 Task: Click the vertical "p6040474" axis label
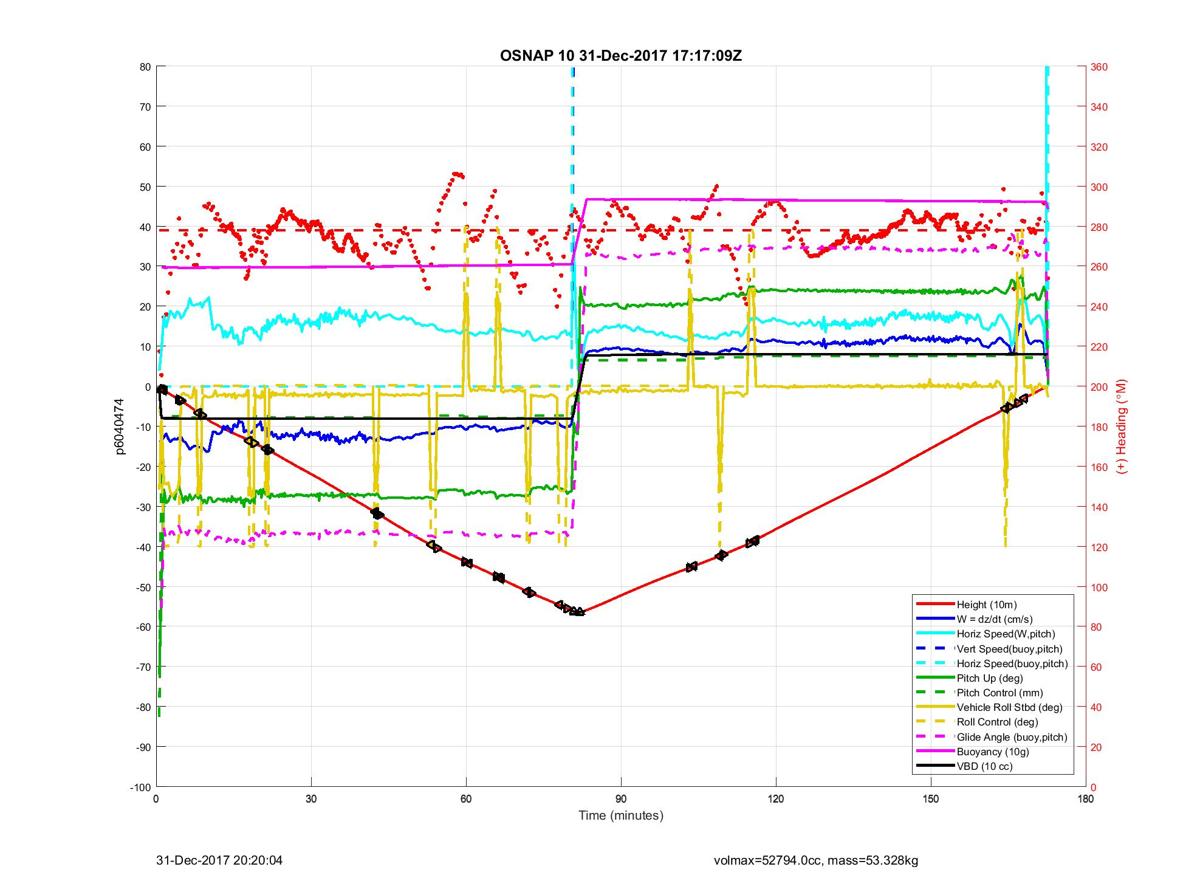pos(119,428)
